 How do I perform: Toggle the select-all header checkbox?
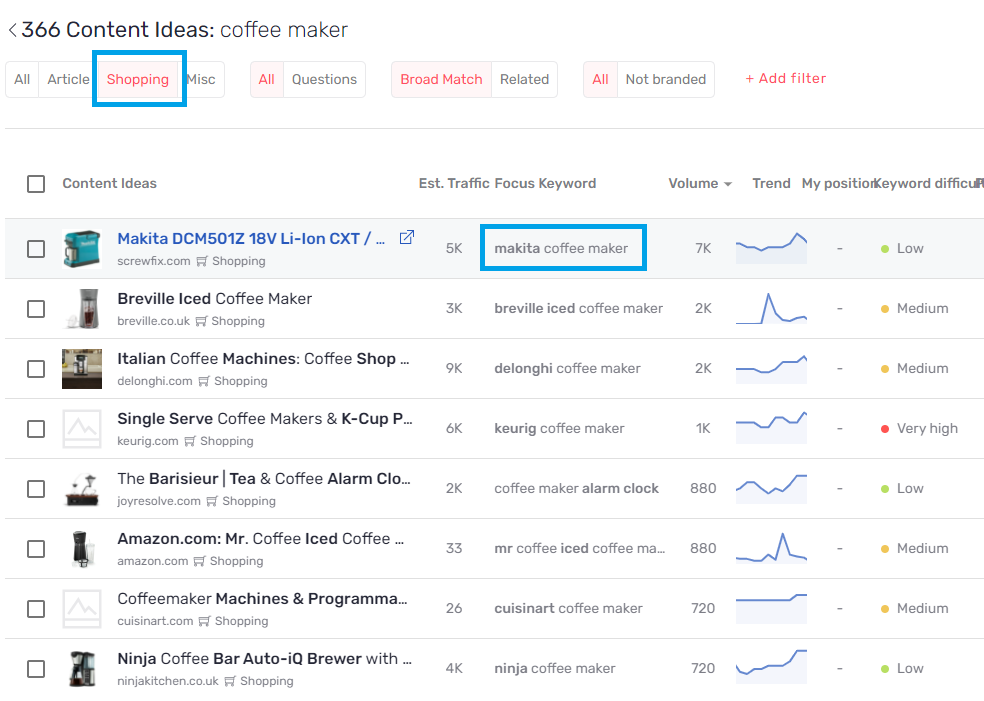[36, 184]
